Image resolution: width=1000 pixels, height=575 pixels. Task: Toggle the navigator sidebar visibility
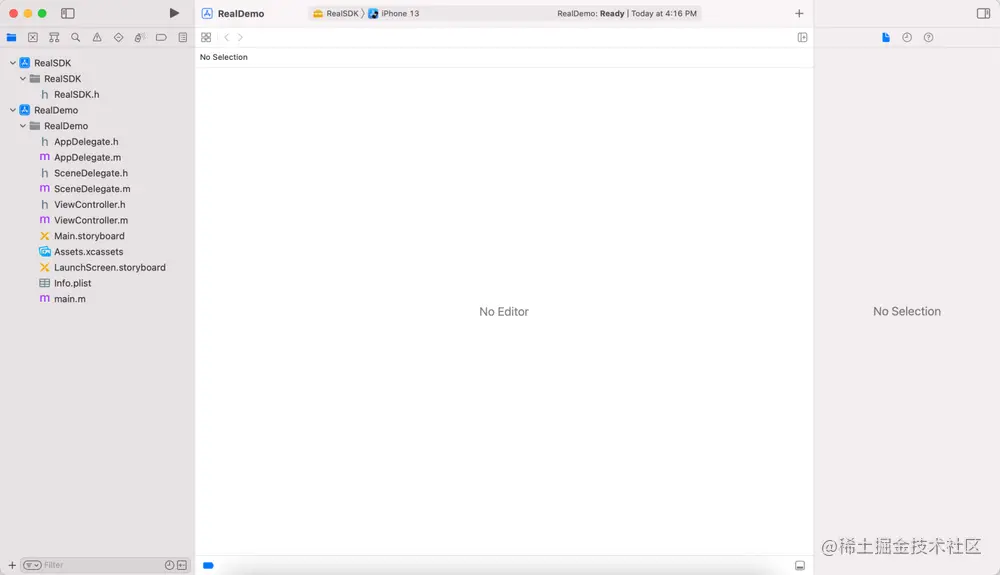pyautogui.click(x=68, y=13)
